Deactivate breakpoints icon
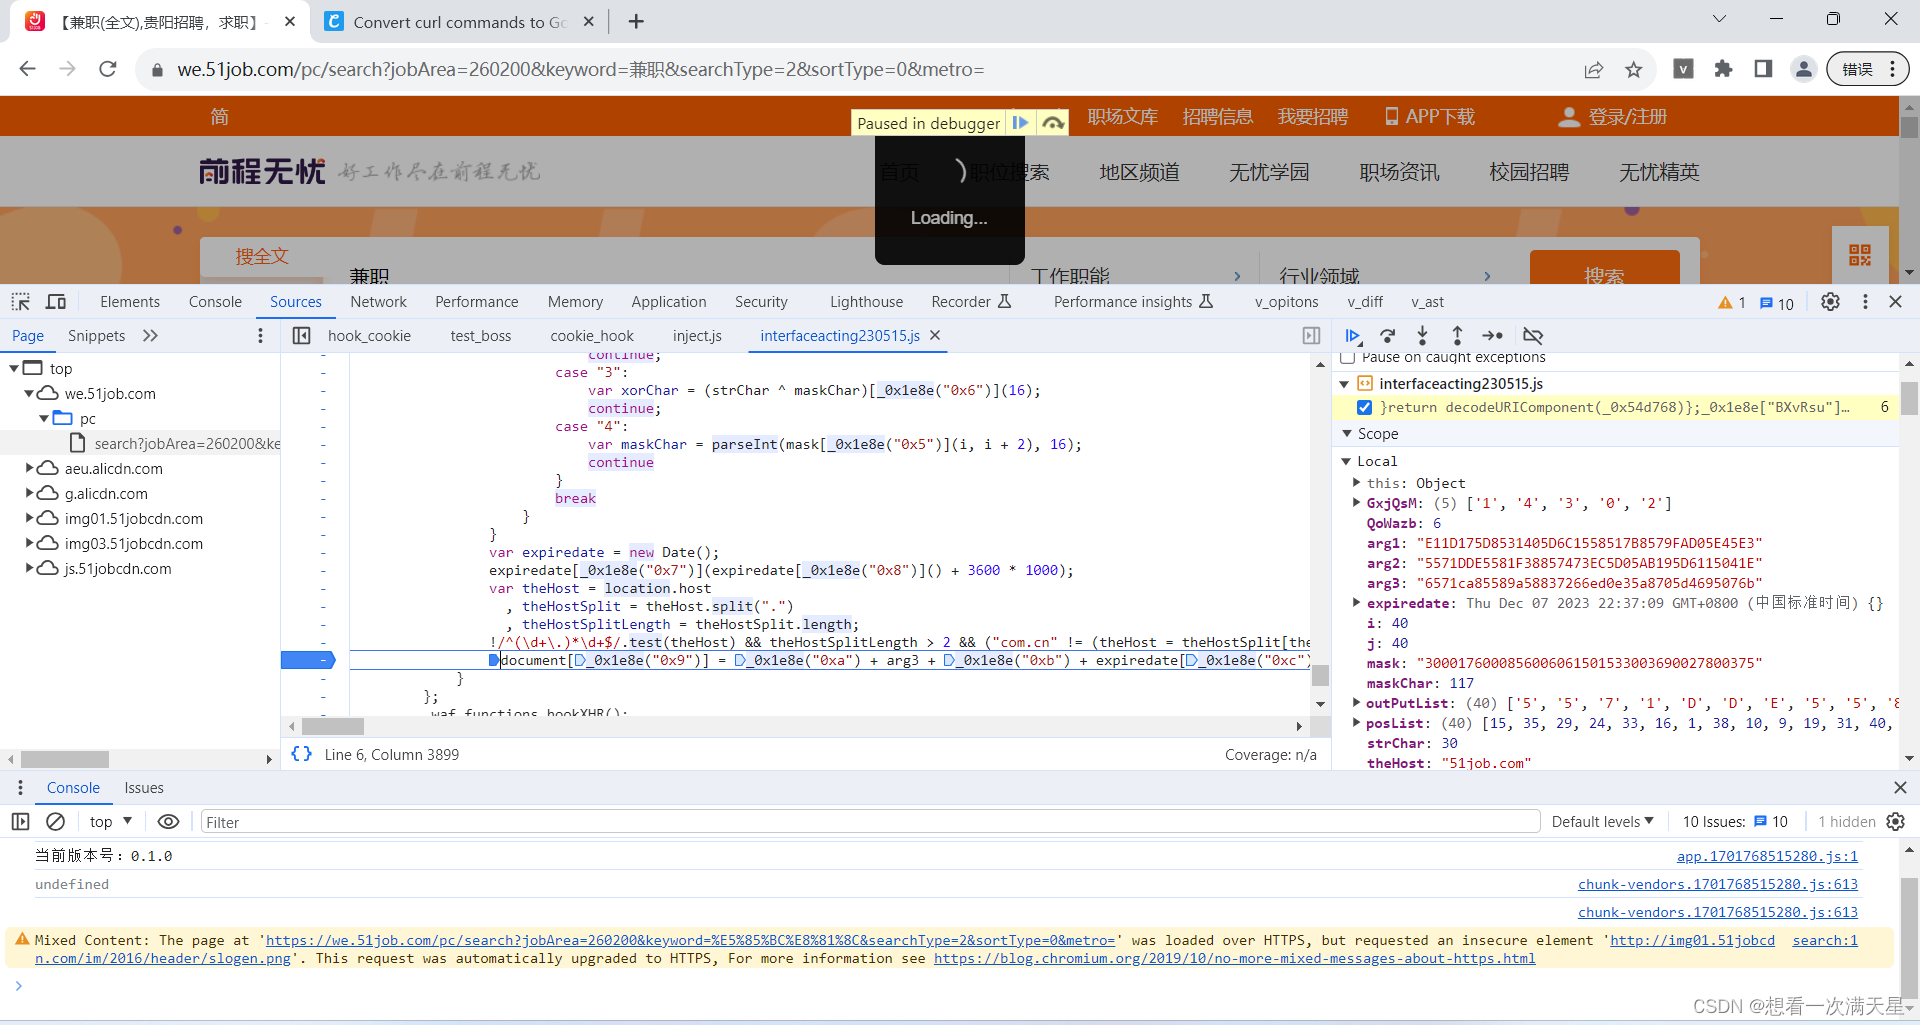The width and height of the screenshot is (1920, 1025). [1532, 336]
